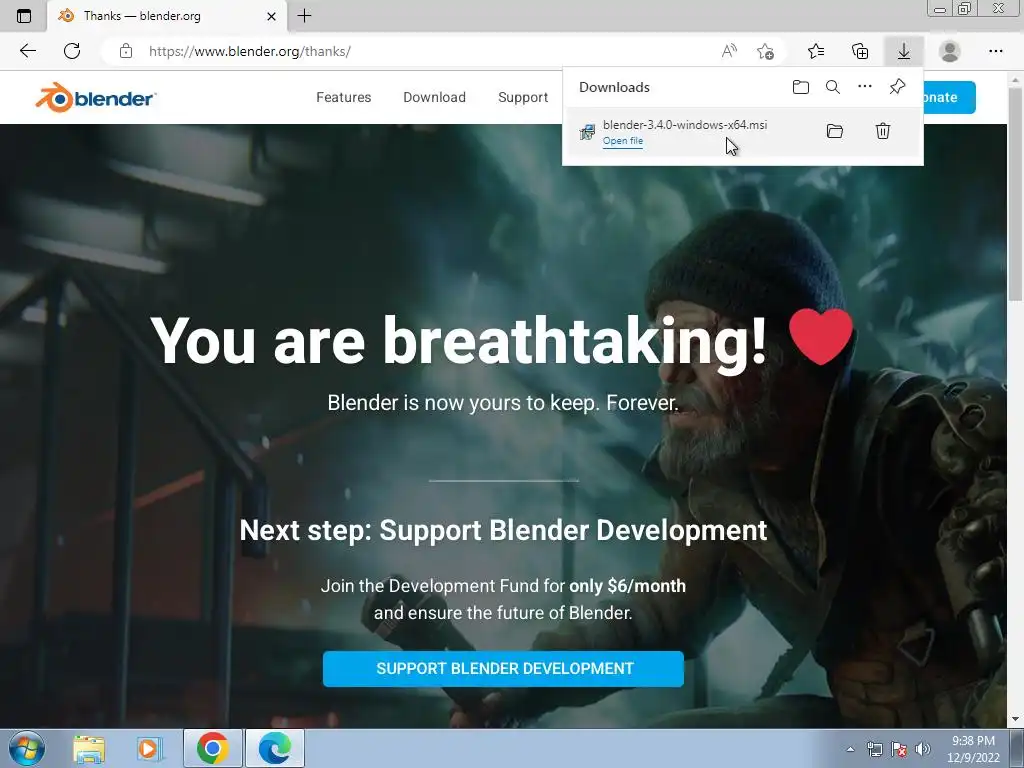View site information lock icon
The height and width of the screenshot is (768, 1024).
pos(126,51)
